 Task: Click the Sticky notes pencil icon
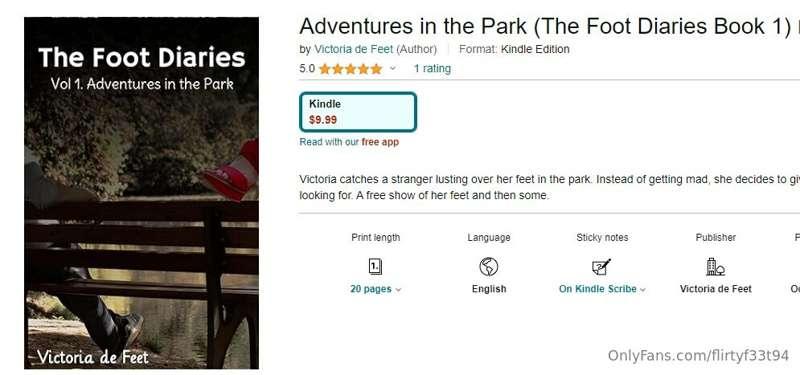click(x=601, y=266)
